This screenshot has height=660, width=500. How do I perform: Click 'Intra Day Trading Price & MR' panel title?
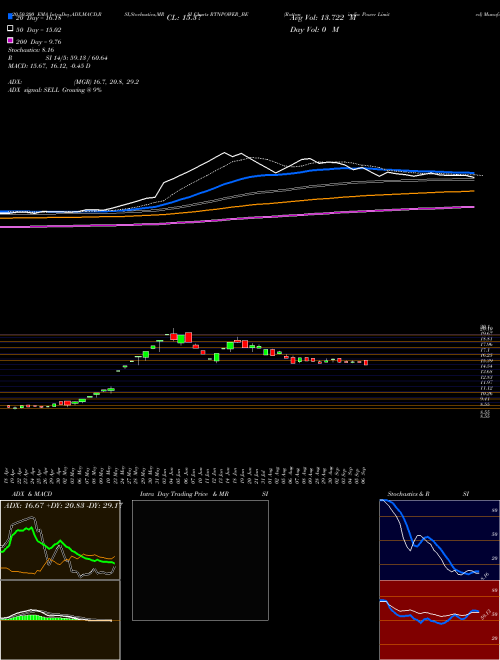tap(184, 494)
